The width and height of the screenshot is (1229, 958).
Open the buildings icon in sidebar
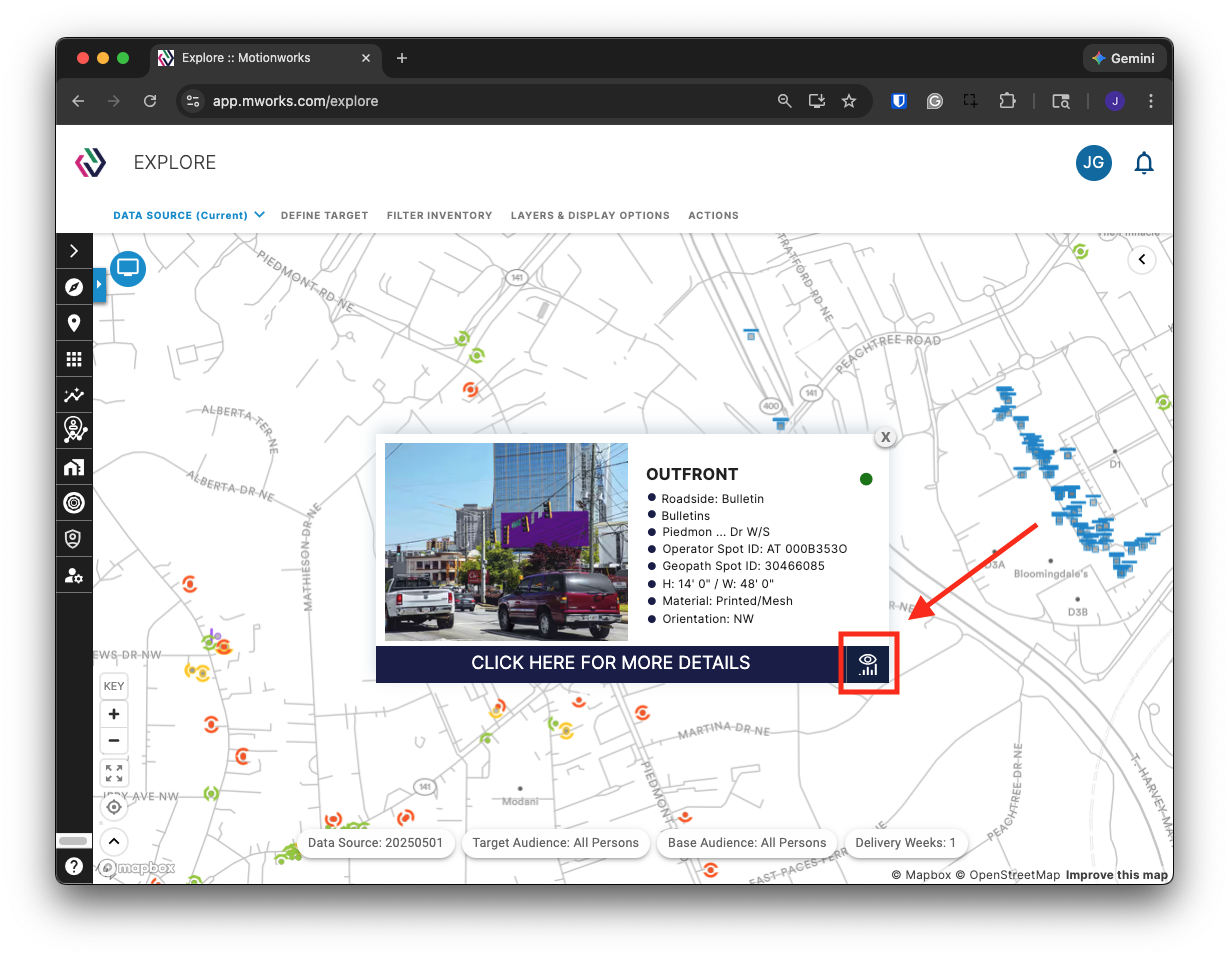[74, 467]
